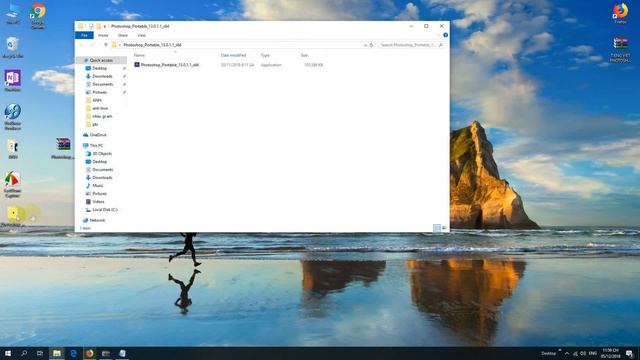Image resolution: width=640 pixels, height=360 pixels.
Task: Select OneDrive in navigation pane
Action: 98,135
